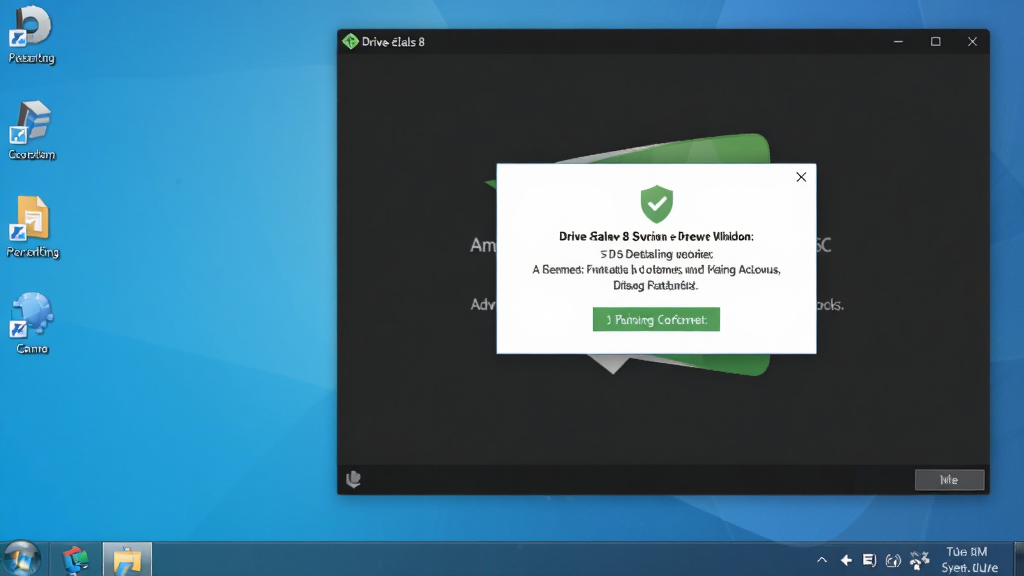Open the action center tray icon
Viewport: 1024px width, 576px height.
point(869,560)
